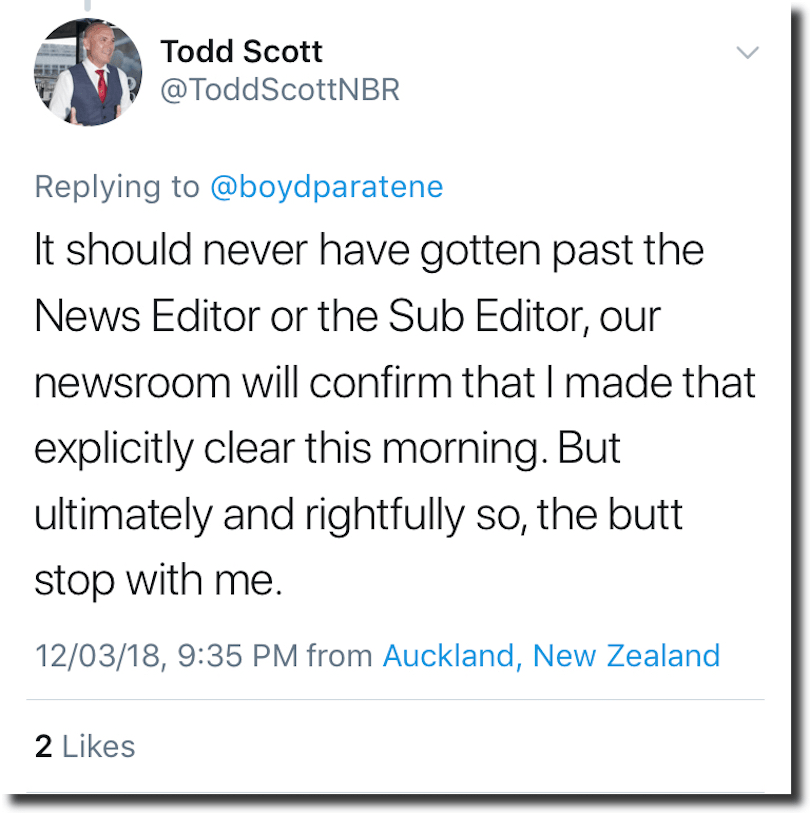Click the "Replying to" label
This screenshot has height=813, width=810.
click(x=117, y=187)
